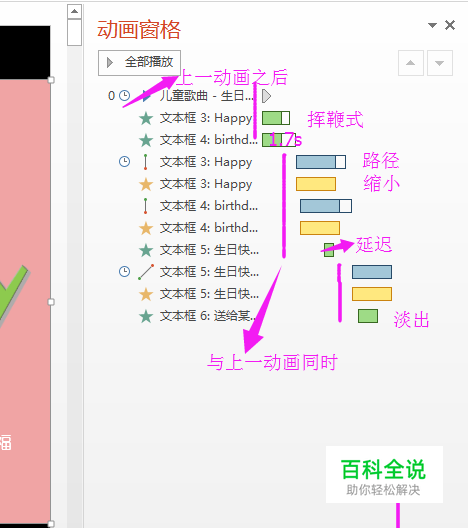468x528 pixels.
Task: Click yellow timeline bar of 文本框 4 emphasis
Action: [320, 228]
